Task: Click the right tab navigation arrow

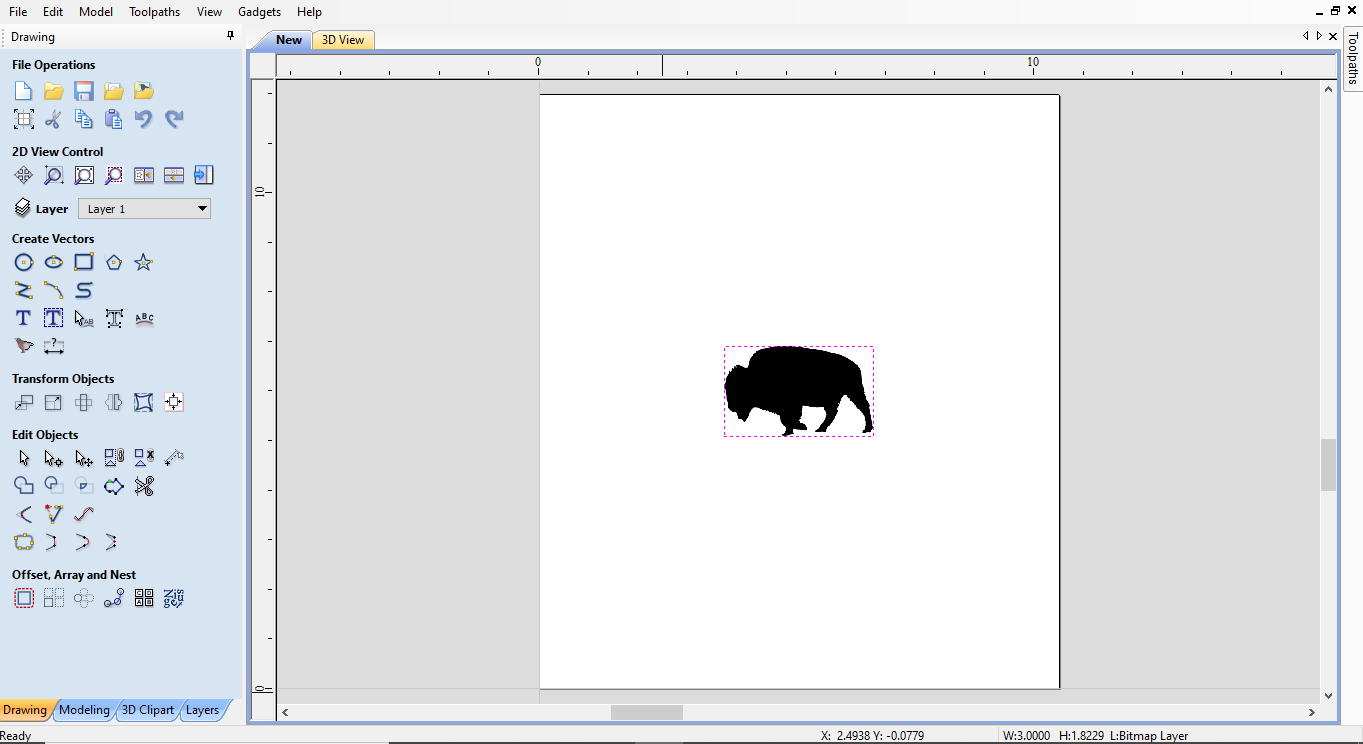Action: 1319,36
